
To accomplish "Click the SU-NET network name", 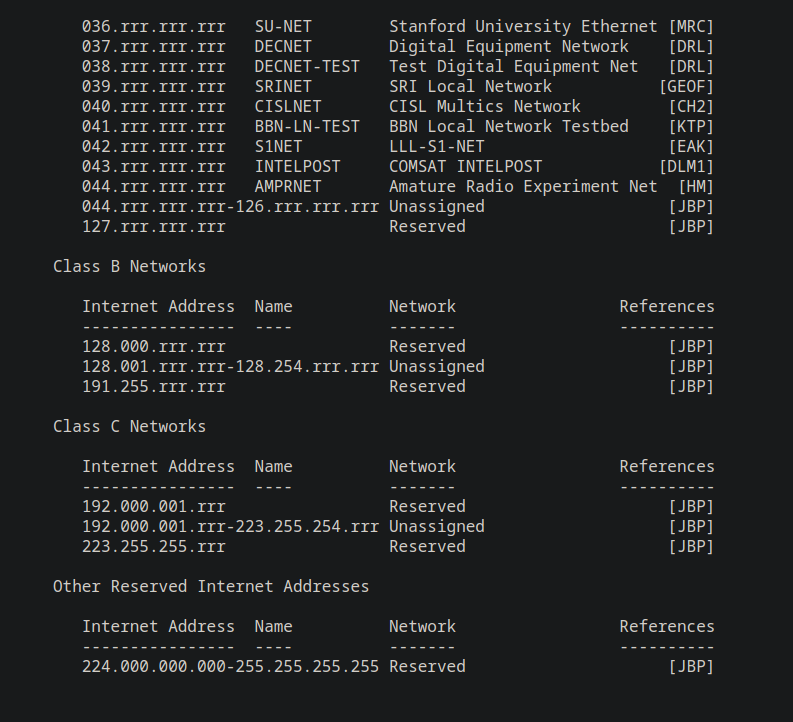I will click(283, 26).
